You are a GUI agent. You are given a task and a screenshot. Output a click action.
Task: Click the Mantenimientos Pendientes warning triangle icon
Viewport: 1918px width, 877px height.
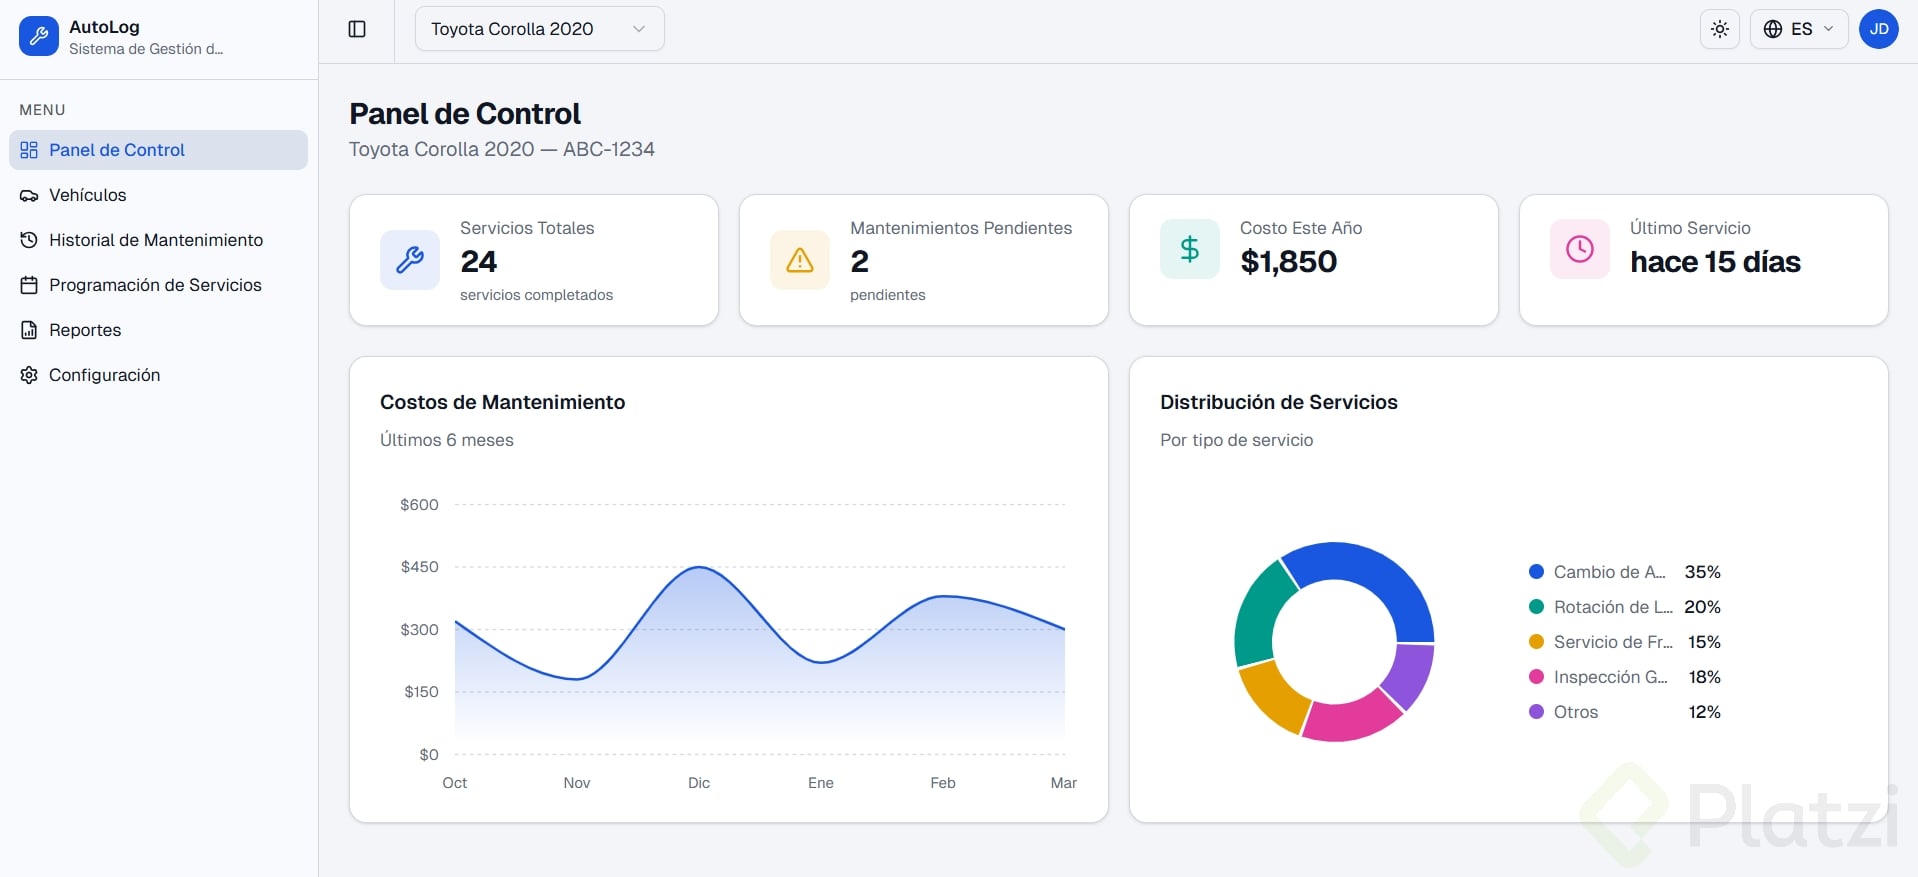pyautogui.click(x=800, y=260)
